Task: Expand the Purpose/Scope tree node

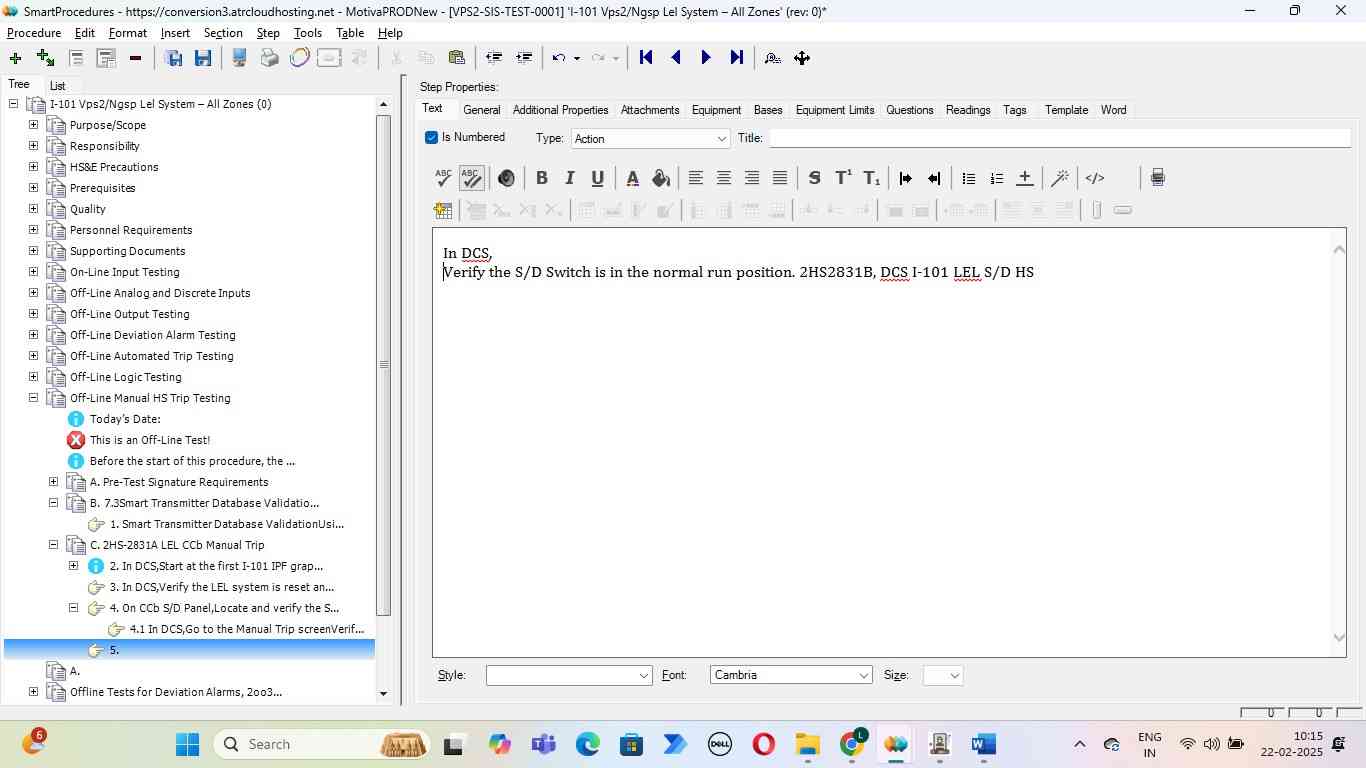Action: click(x=33, y=125)
